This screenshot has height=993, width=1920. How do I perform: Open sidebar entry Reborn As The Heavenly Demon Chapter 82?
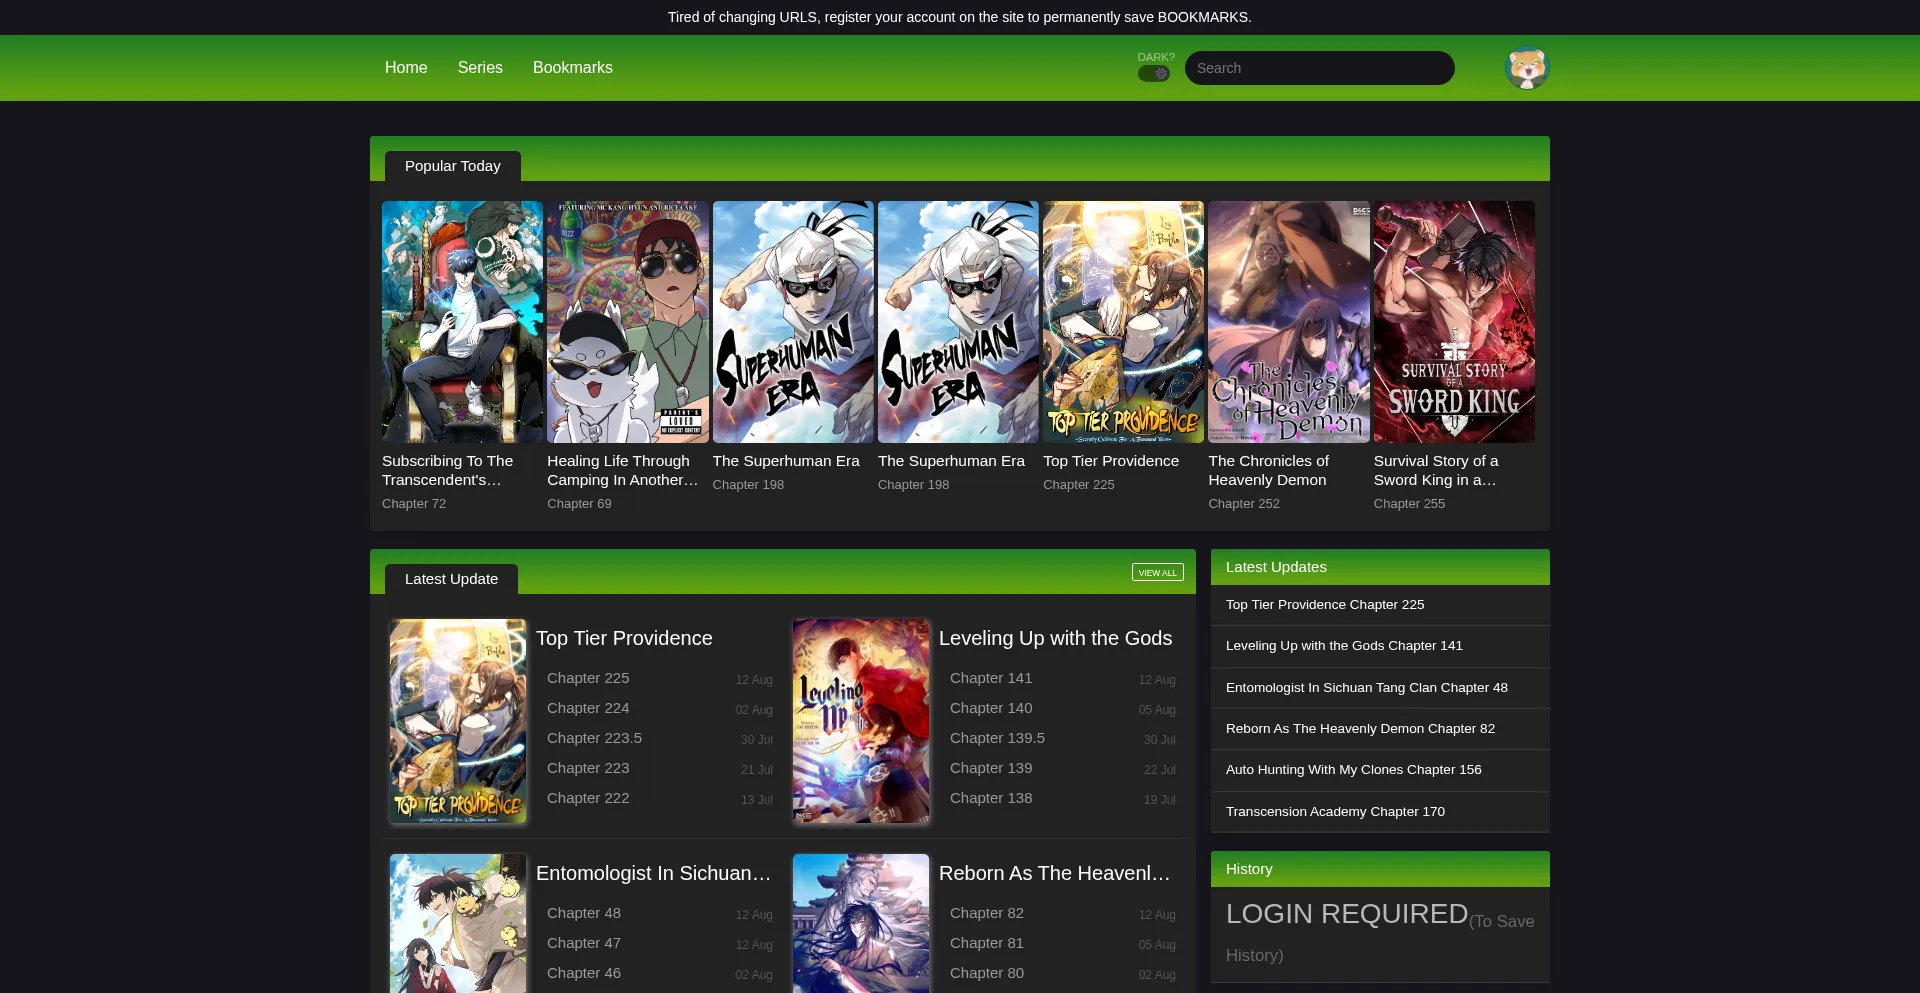[x=1360, y=729]
